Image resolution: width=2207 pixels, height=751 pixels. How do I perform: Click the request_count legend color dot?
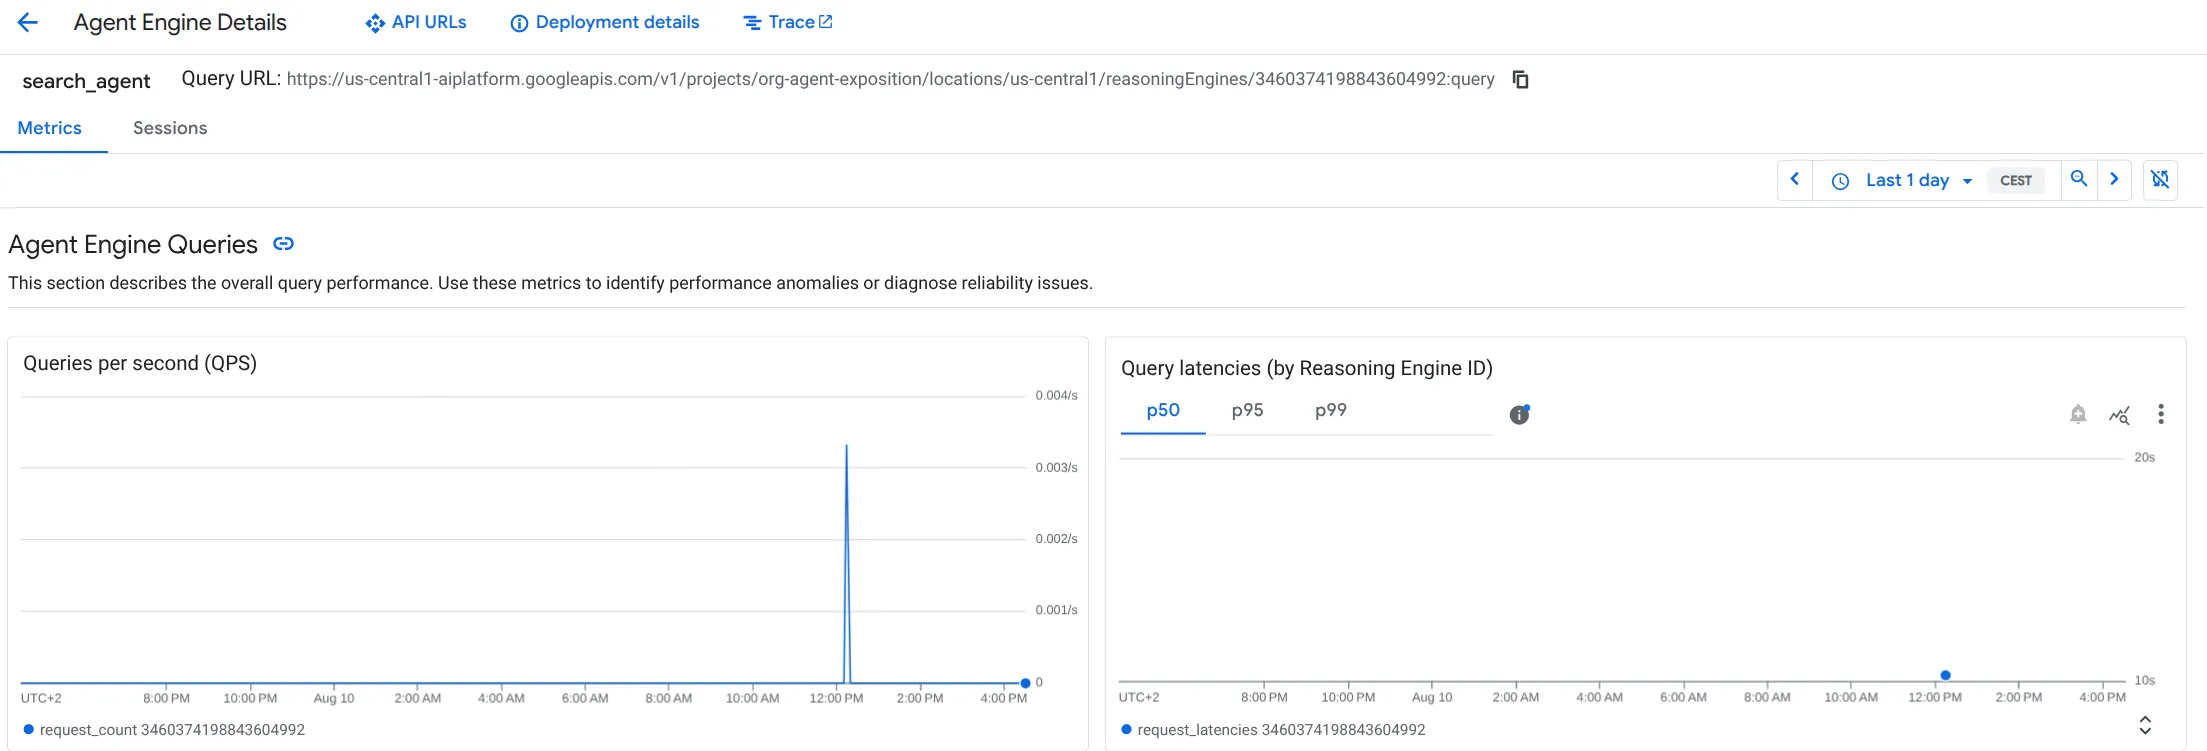[x=29, y=730]
